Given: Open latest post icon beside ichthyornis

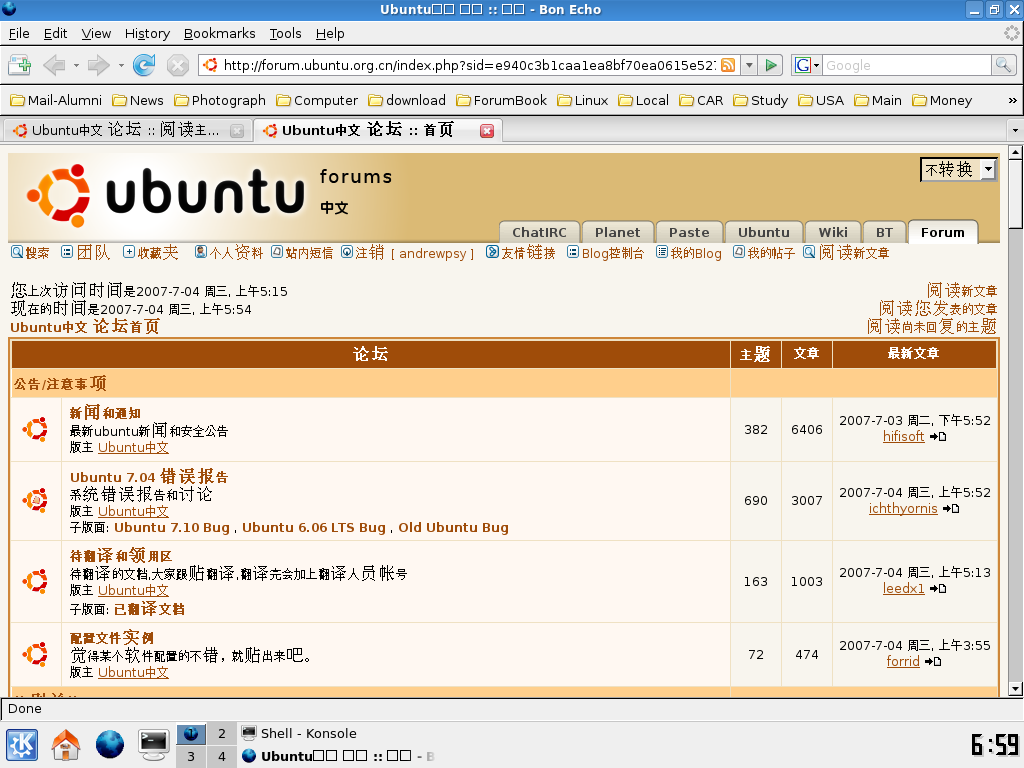Looking at the screenshot, I should pos(951,509).
